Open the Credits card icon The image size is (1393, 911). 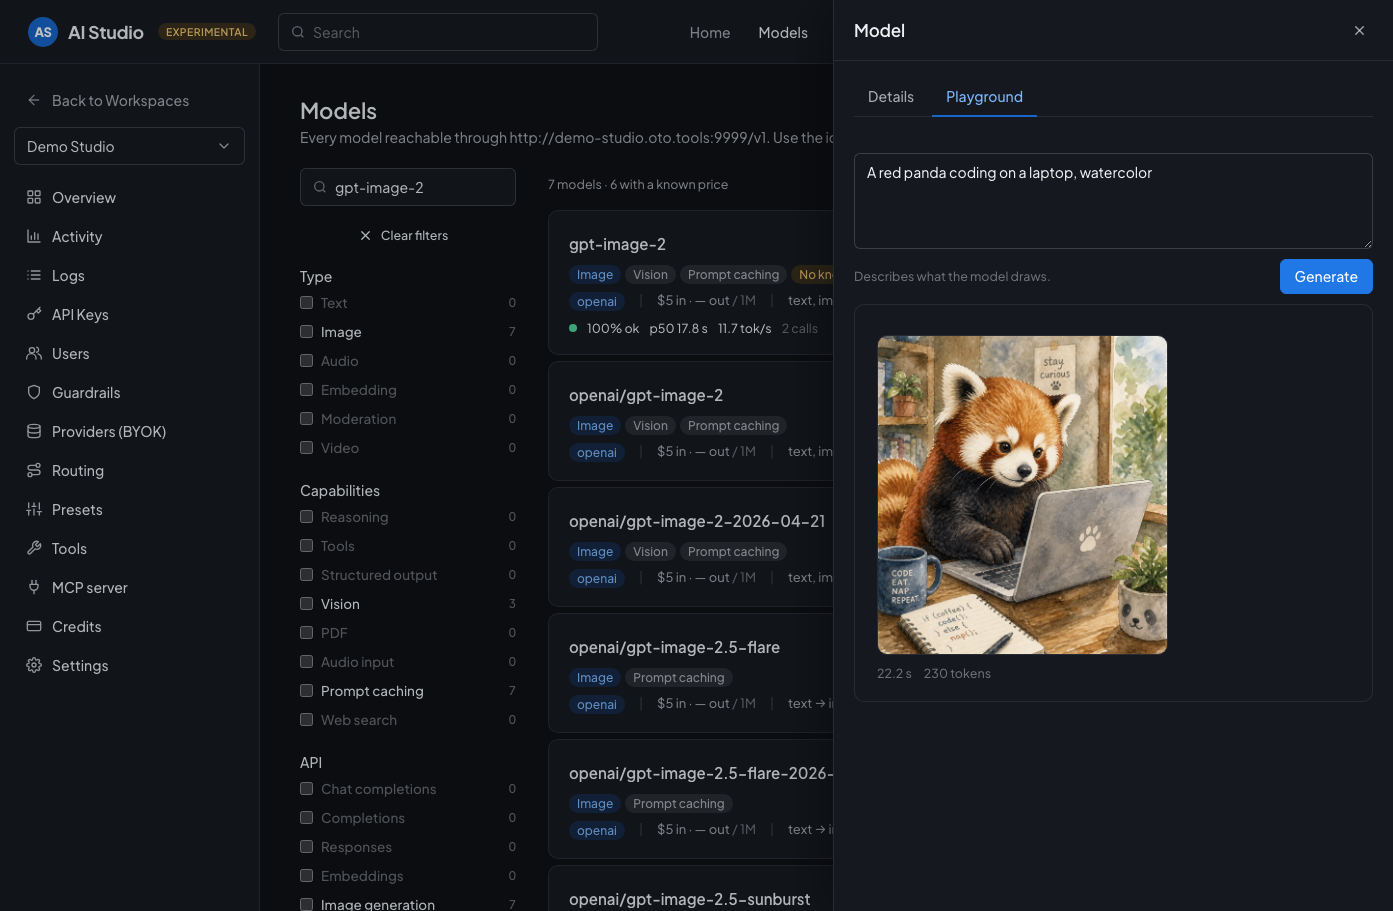tap(34, 626)
